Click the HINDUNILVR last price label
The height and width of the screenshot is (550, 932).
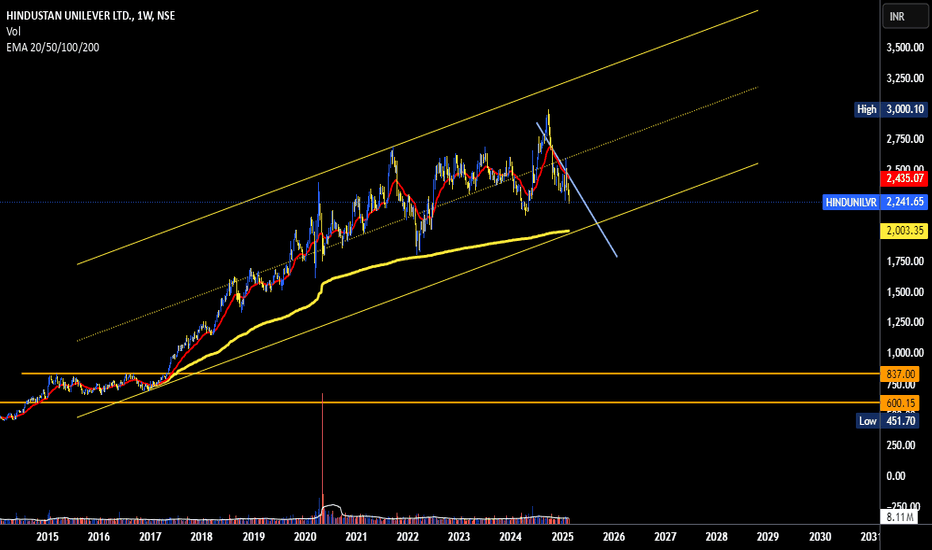(x=875, y=202)
